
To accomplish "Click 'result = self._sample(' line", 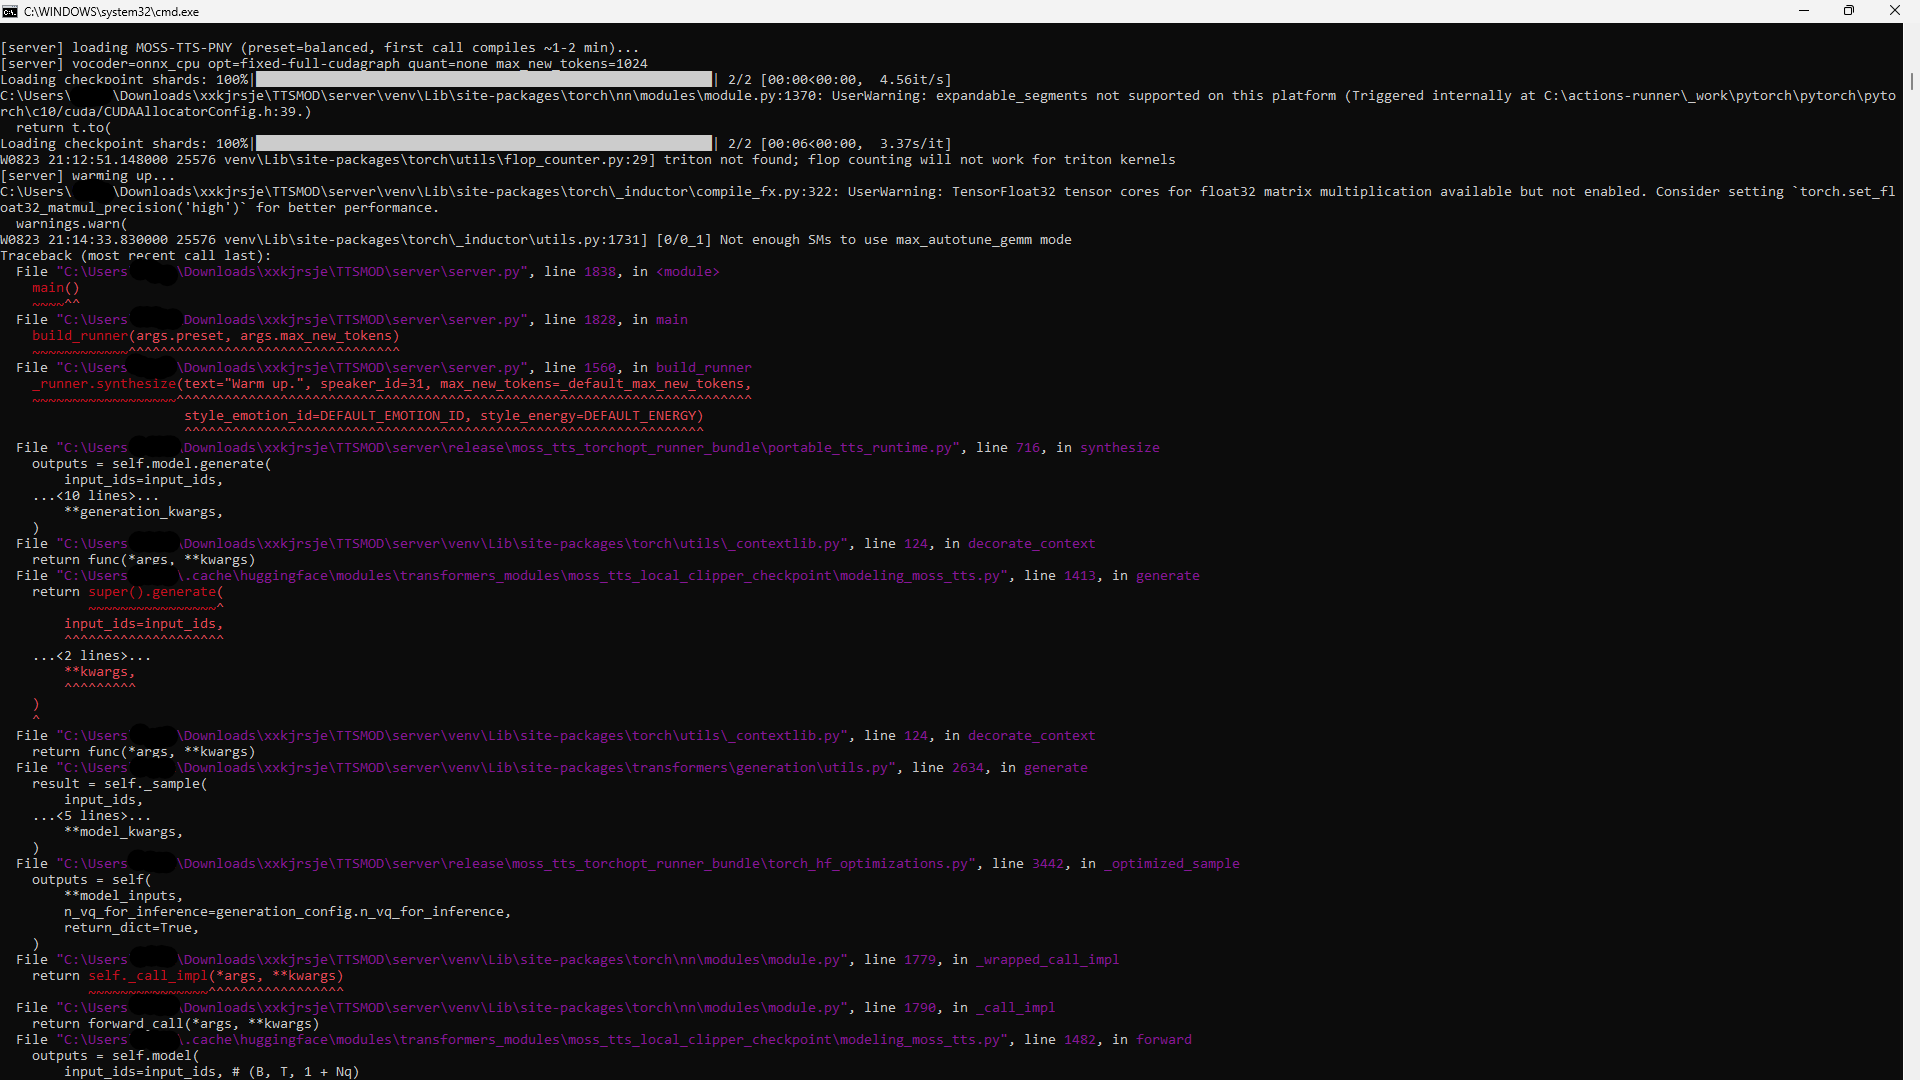I will [120, 784].
